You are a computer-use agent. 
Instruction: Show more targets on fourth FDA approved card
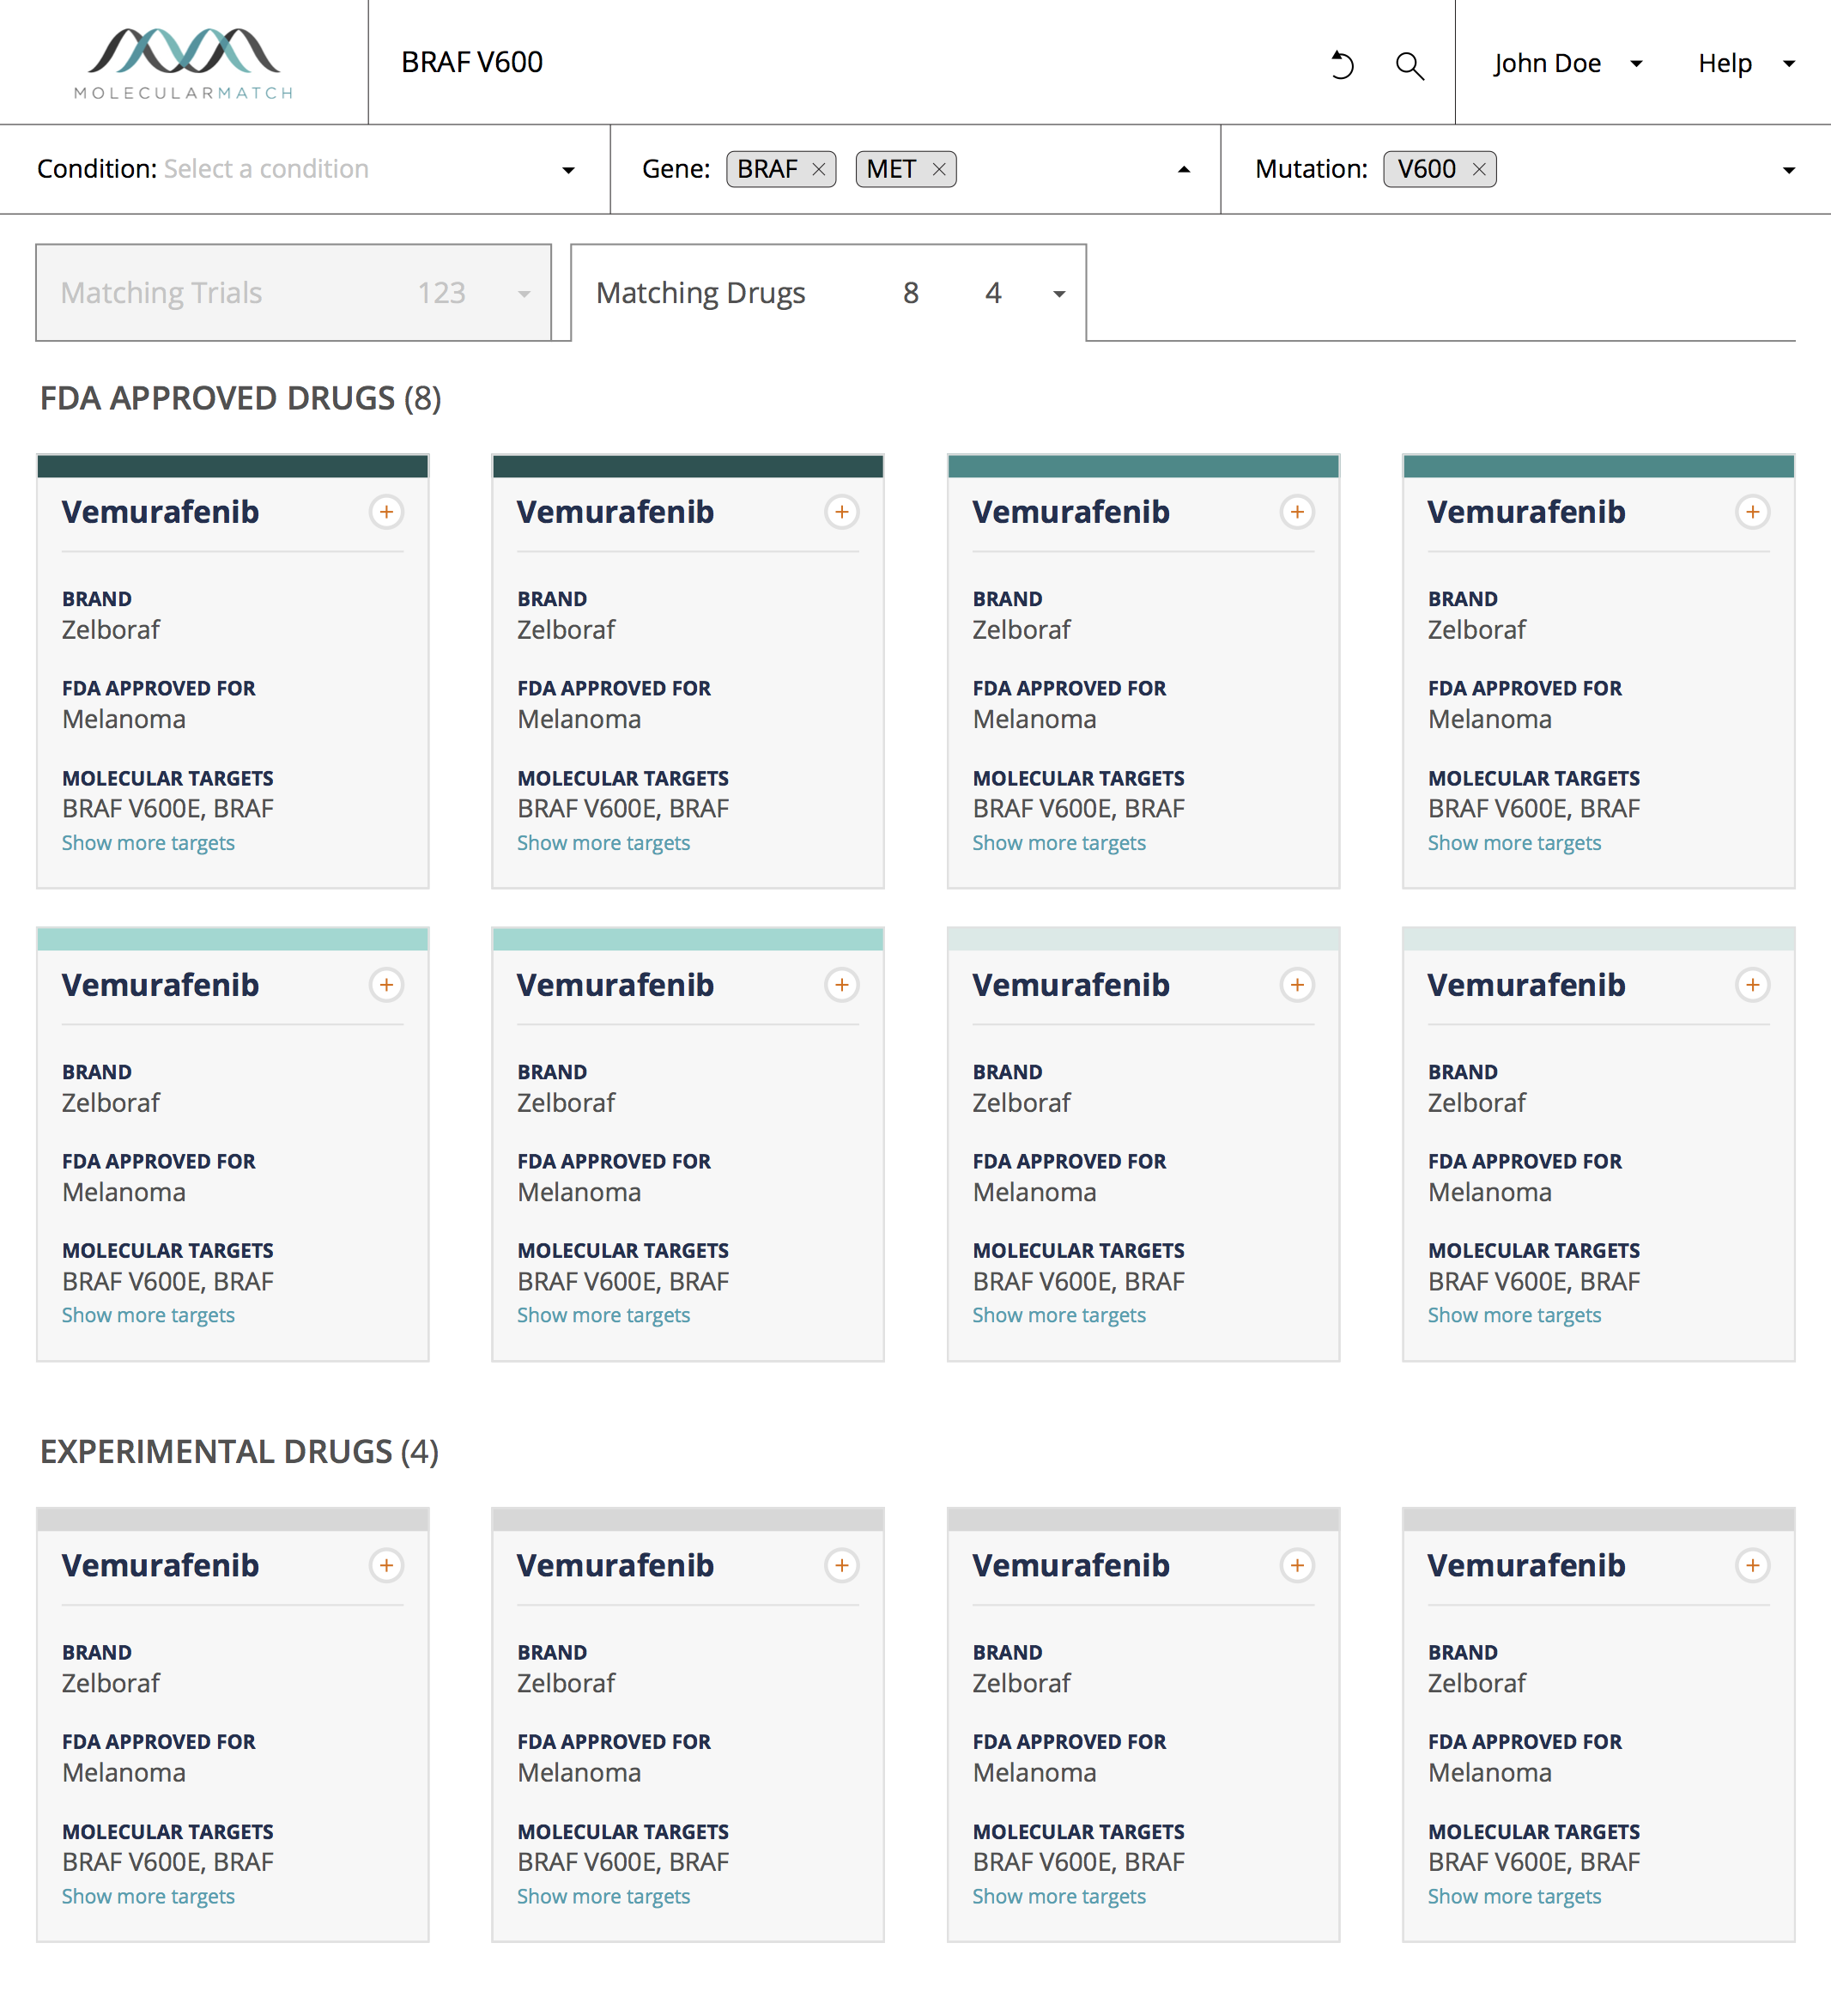coord(1514,843)
